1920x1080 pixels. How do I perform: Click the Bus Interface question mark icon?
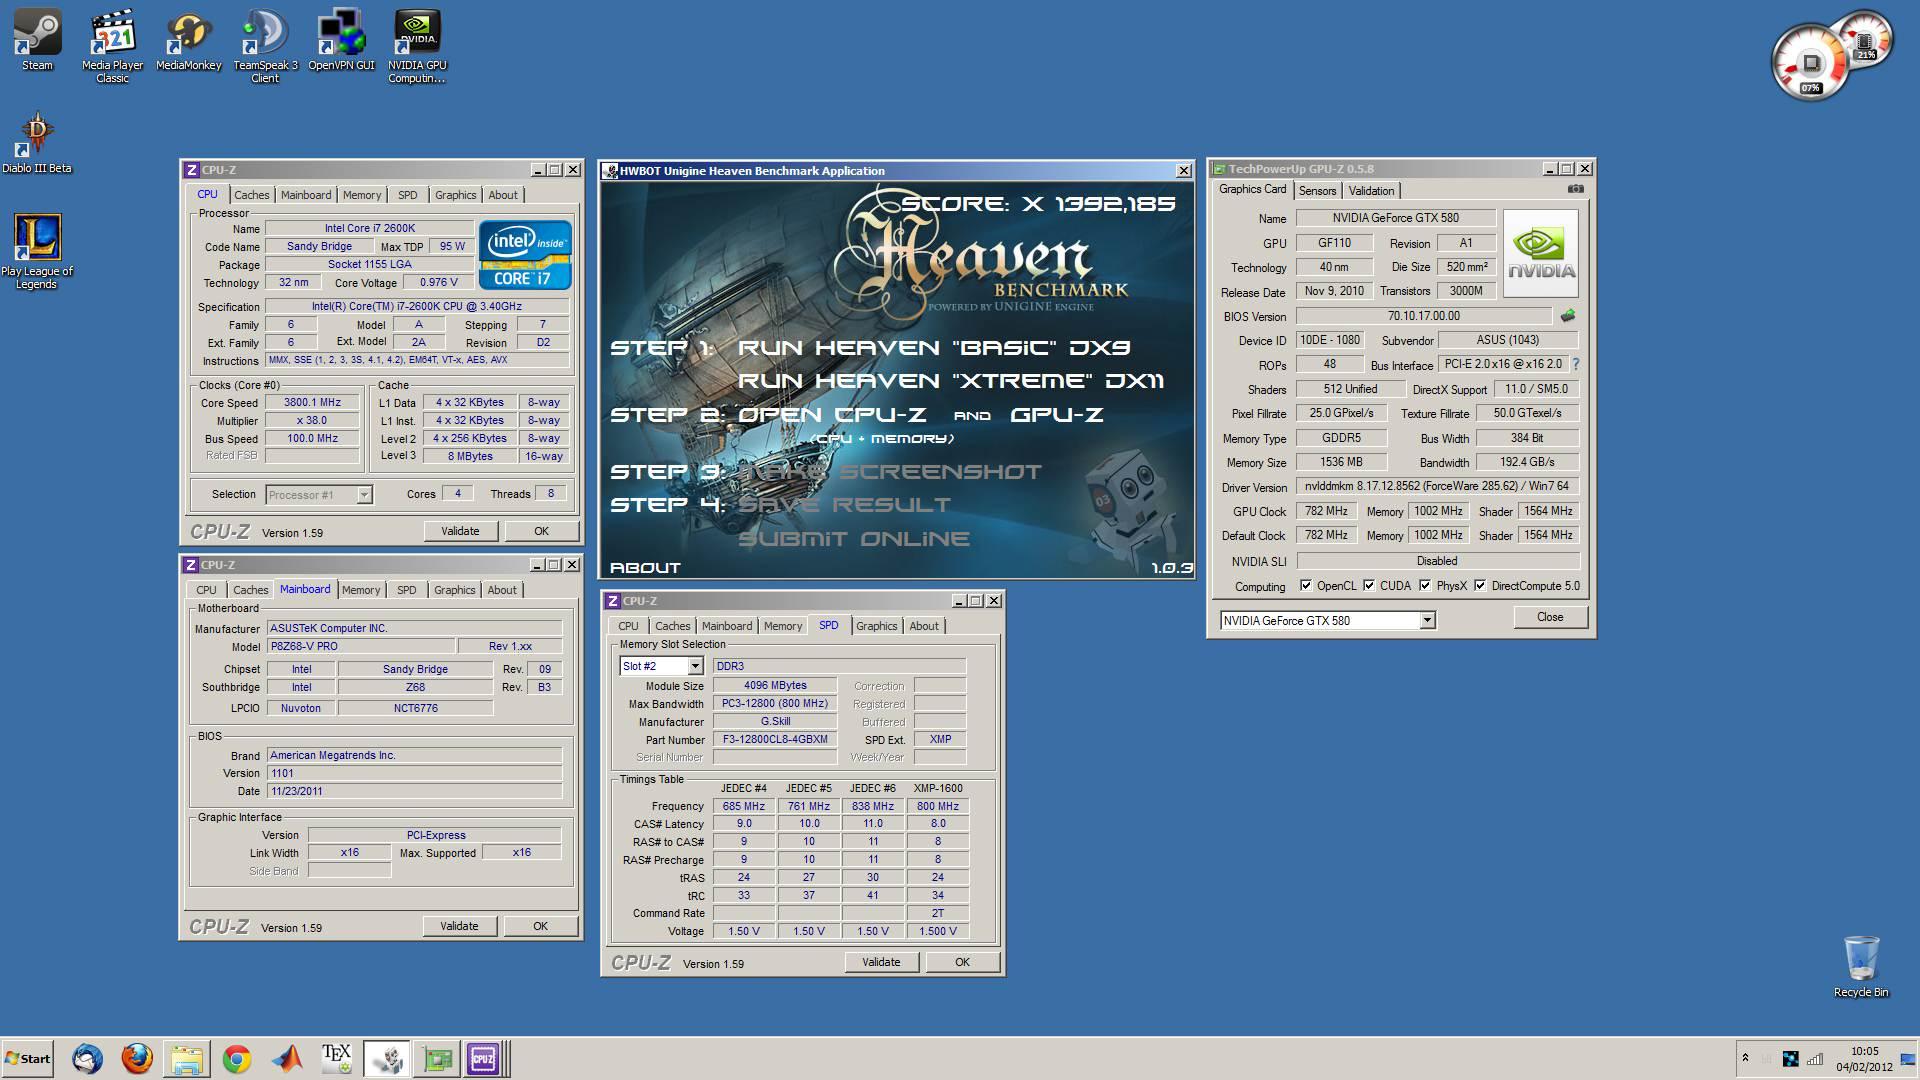tap(1576, 364)
